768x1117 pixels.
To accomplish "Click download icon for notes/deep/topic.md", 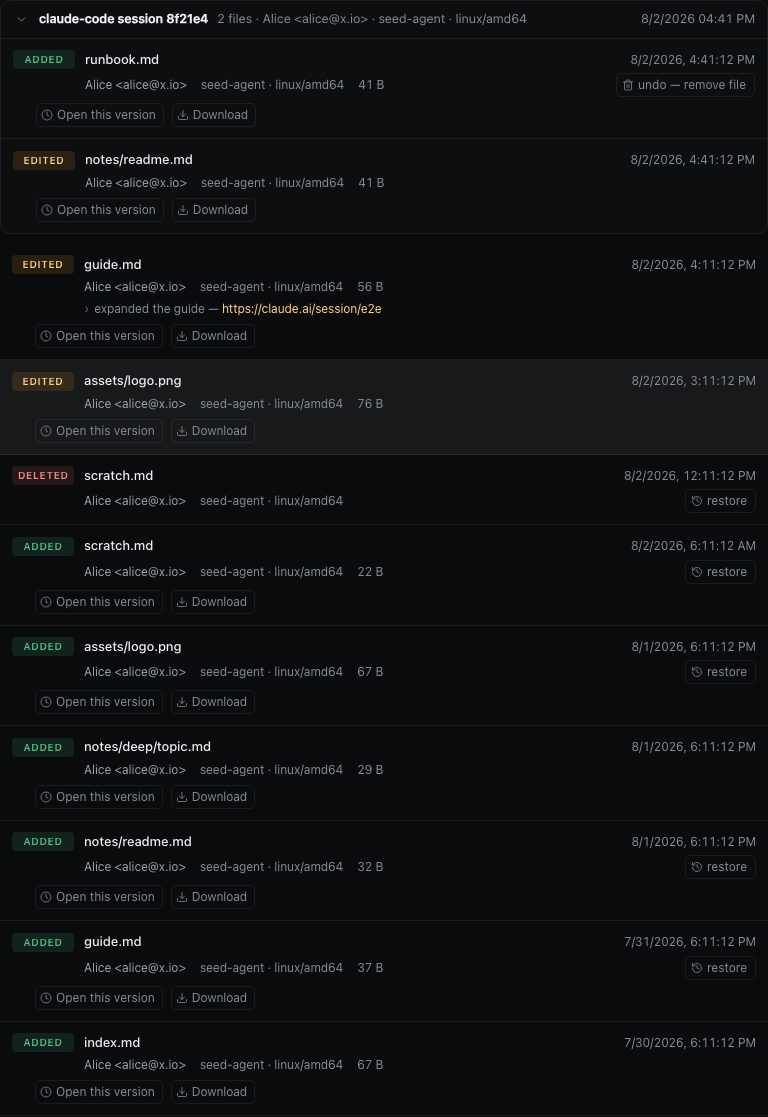I will 182,797.
